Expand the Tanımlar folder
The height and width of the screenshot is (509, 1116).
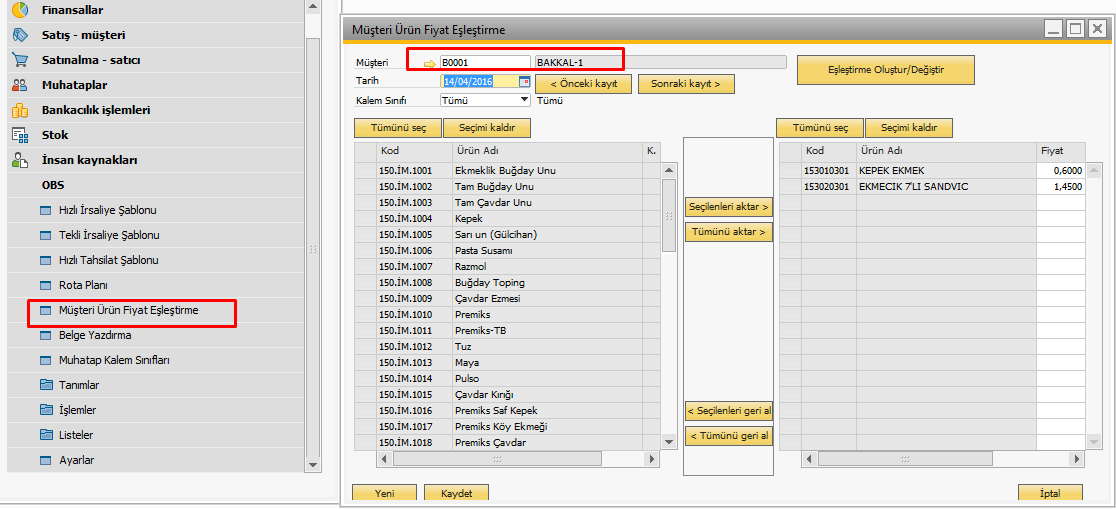46,385
